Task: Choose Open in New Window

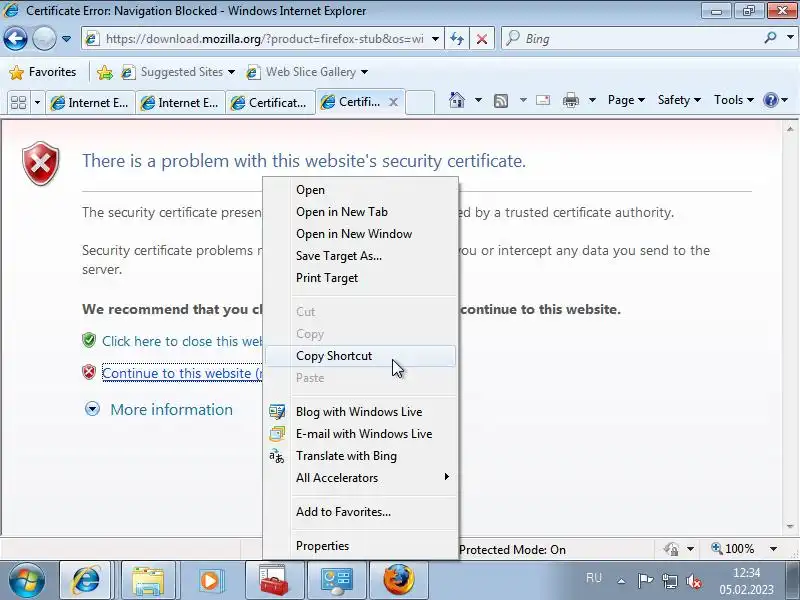Action: 360,234
